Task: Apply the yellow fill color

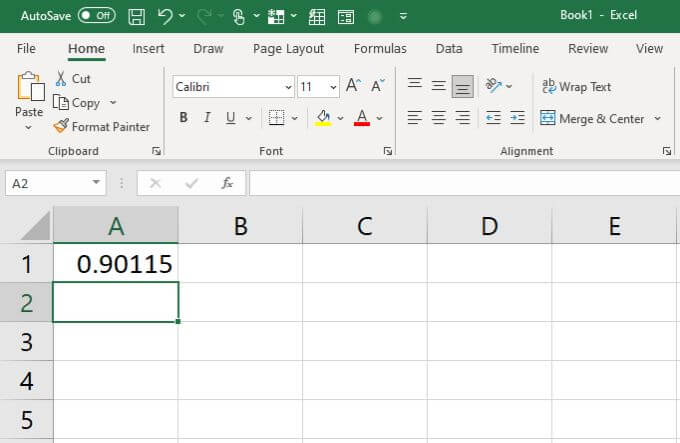Action: pyautogui.click(x=323, y=117)
